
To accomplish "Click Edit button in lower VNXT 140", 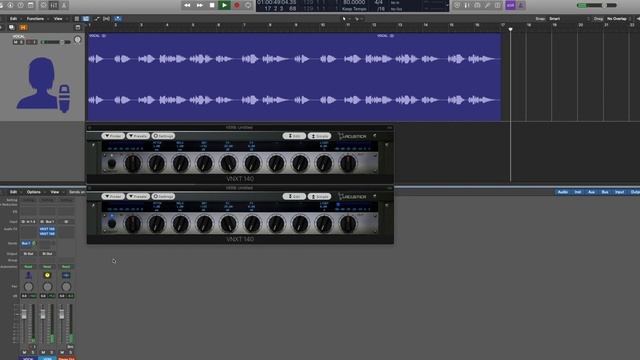I will click(x=294, y=196).
